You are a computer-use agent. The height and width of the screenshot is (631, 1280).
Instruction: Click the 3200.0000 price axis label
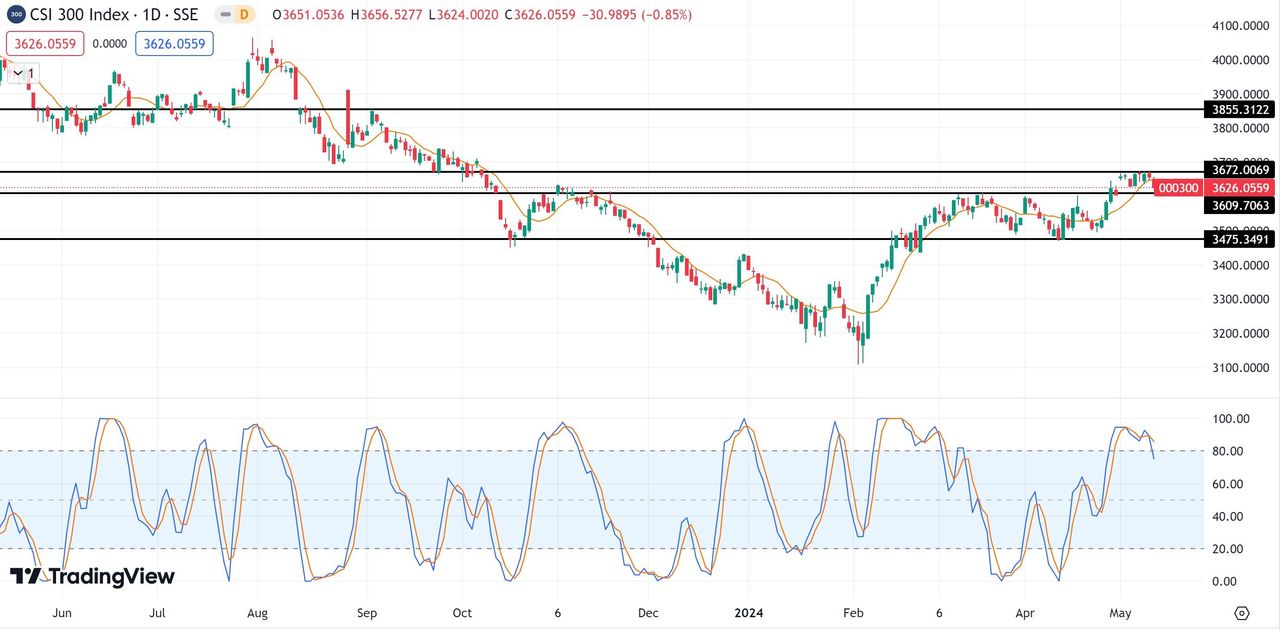pos(1241,333)
